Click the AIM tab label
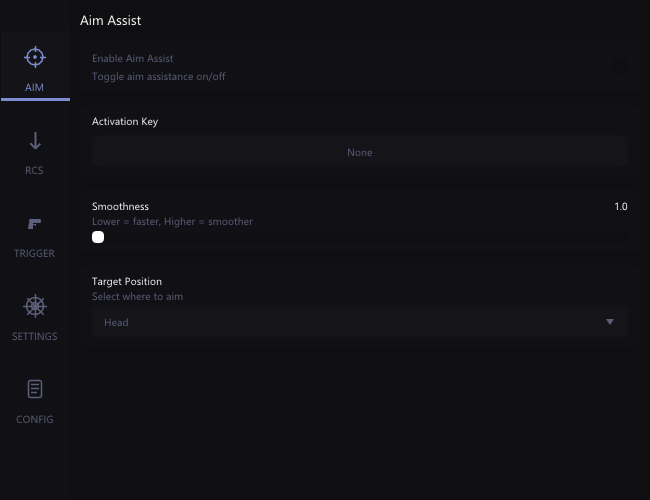The height and width of the screenshot is (500, 650). pos(34,87)
